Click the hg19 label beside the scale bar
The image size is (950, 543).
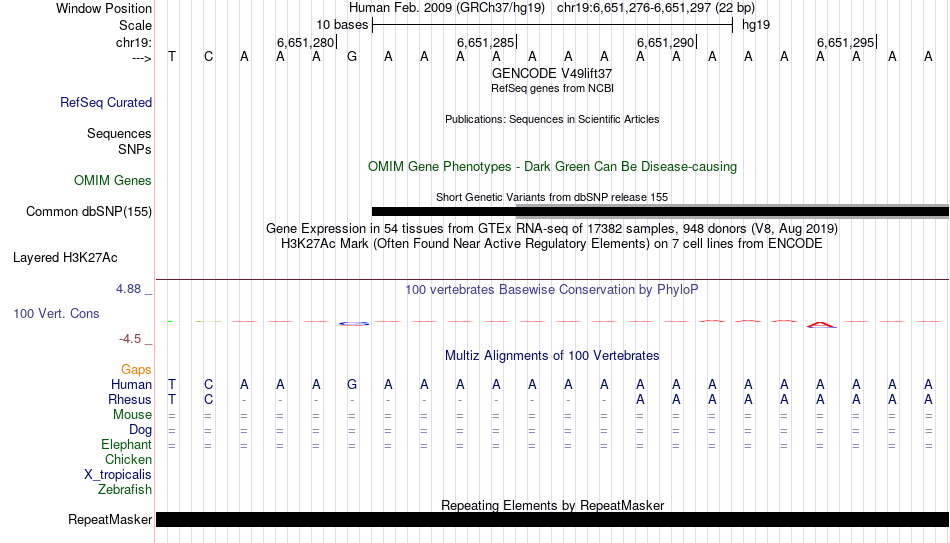[756, 25]
